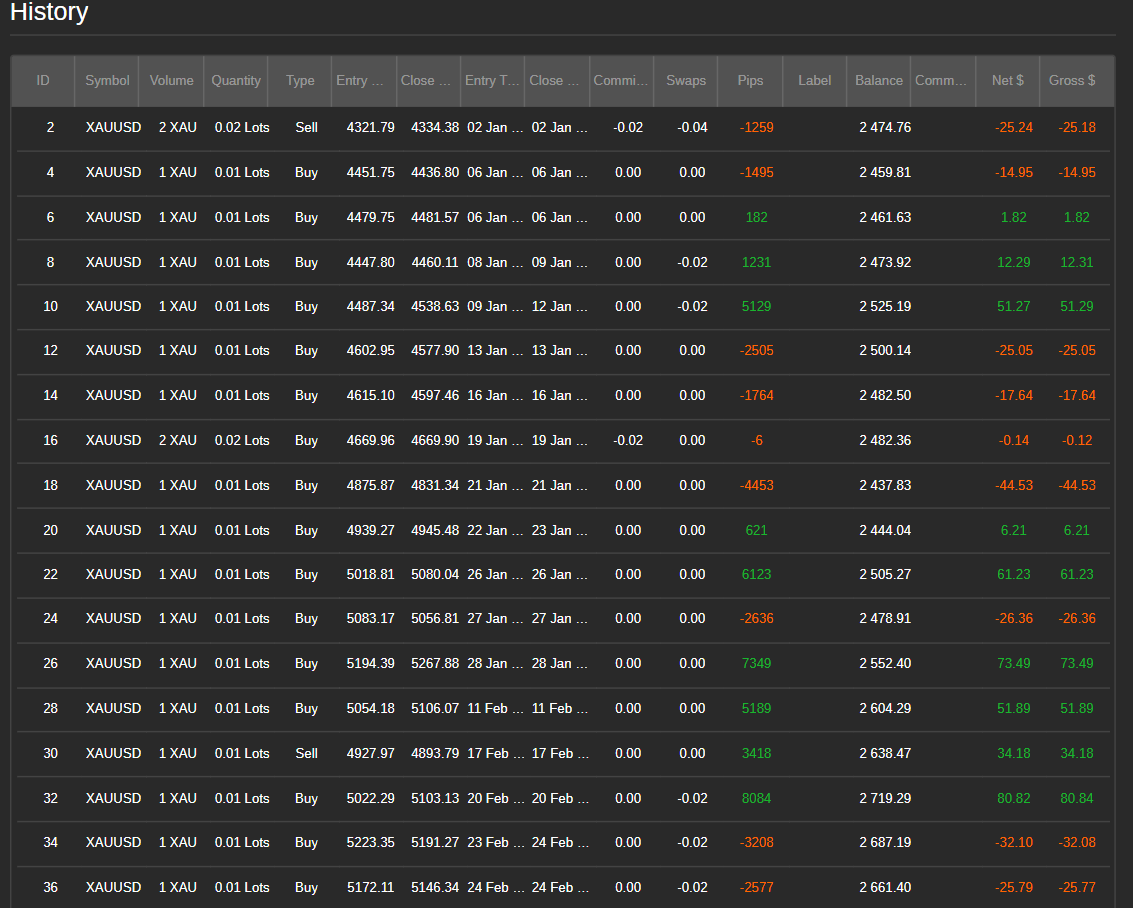The width and height of the screenshot is (1133, 908).
Task: Click pips value 5129
Action: click(757, 306)
